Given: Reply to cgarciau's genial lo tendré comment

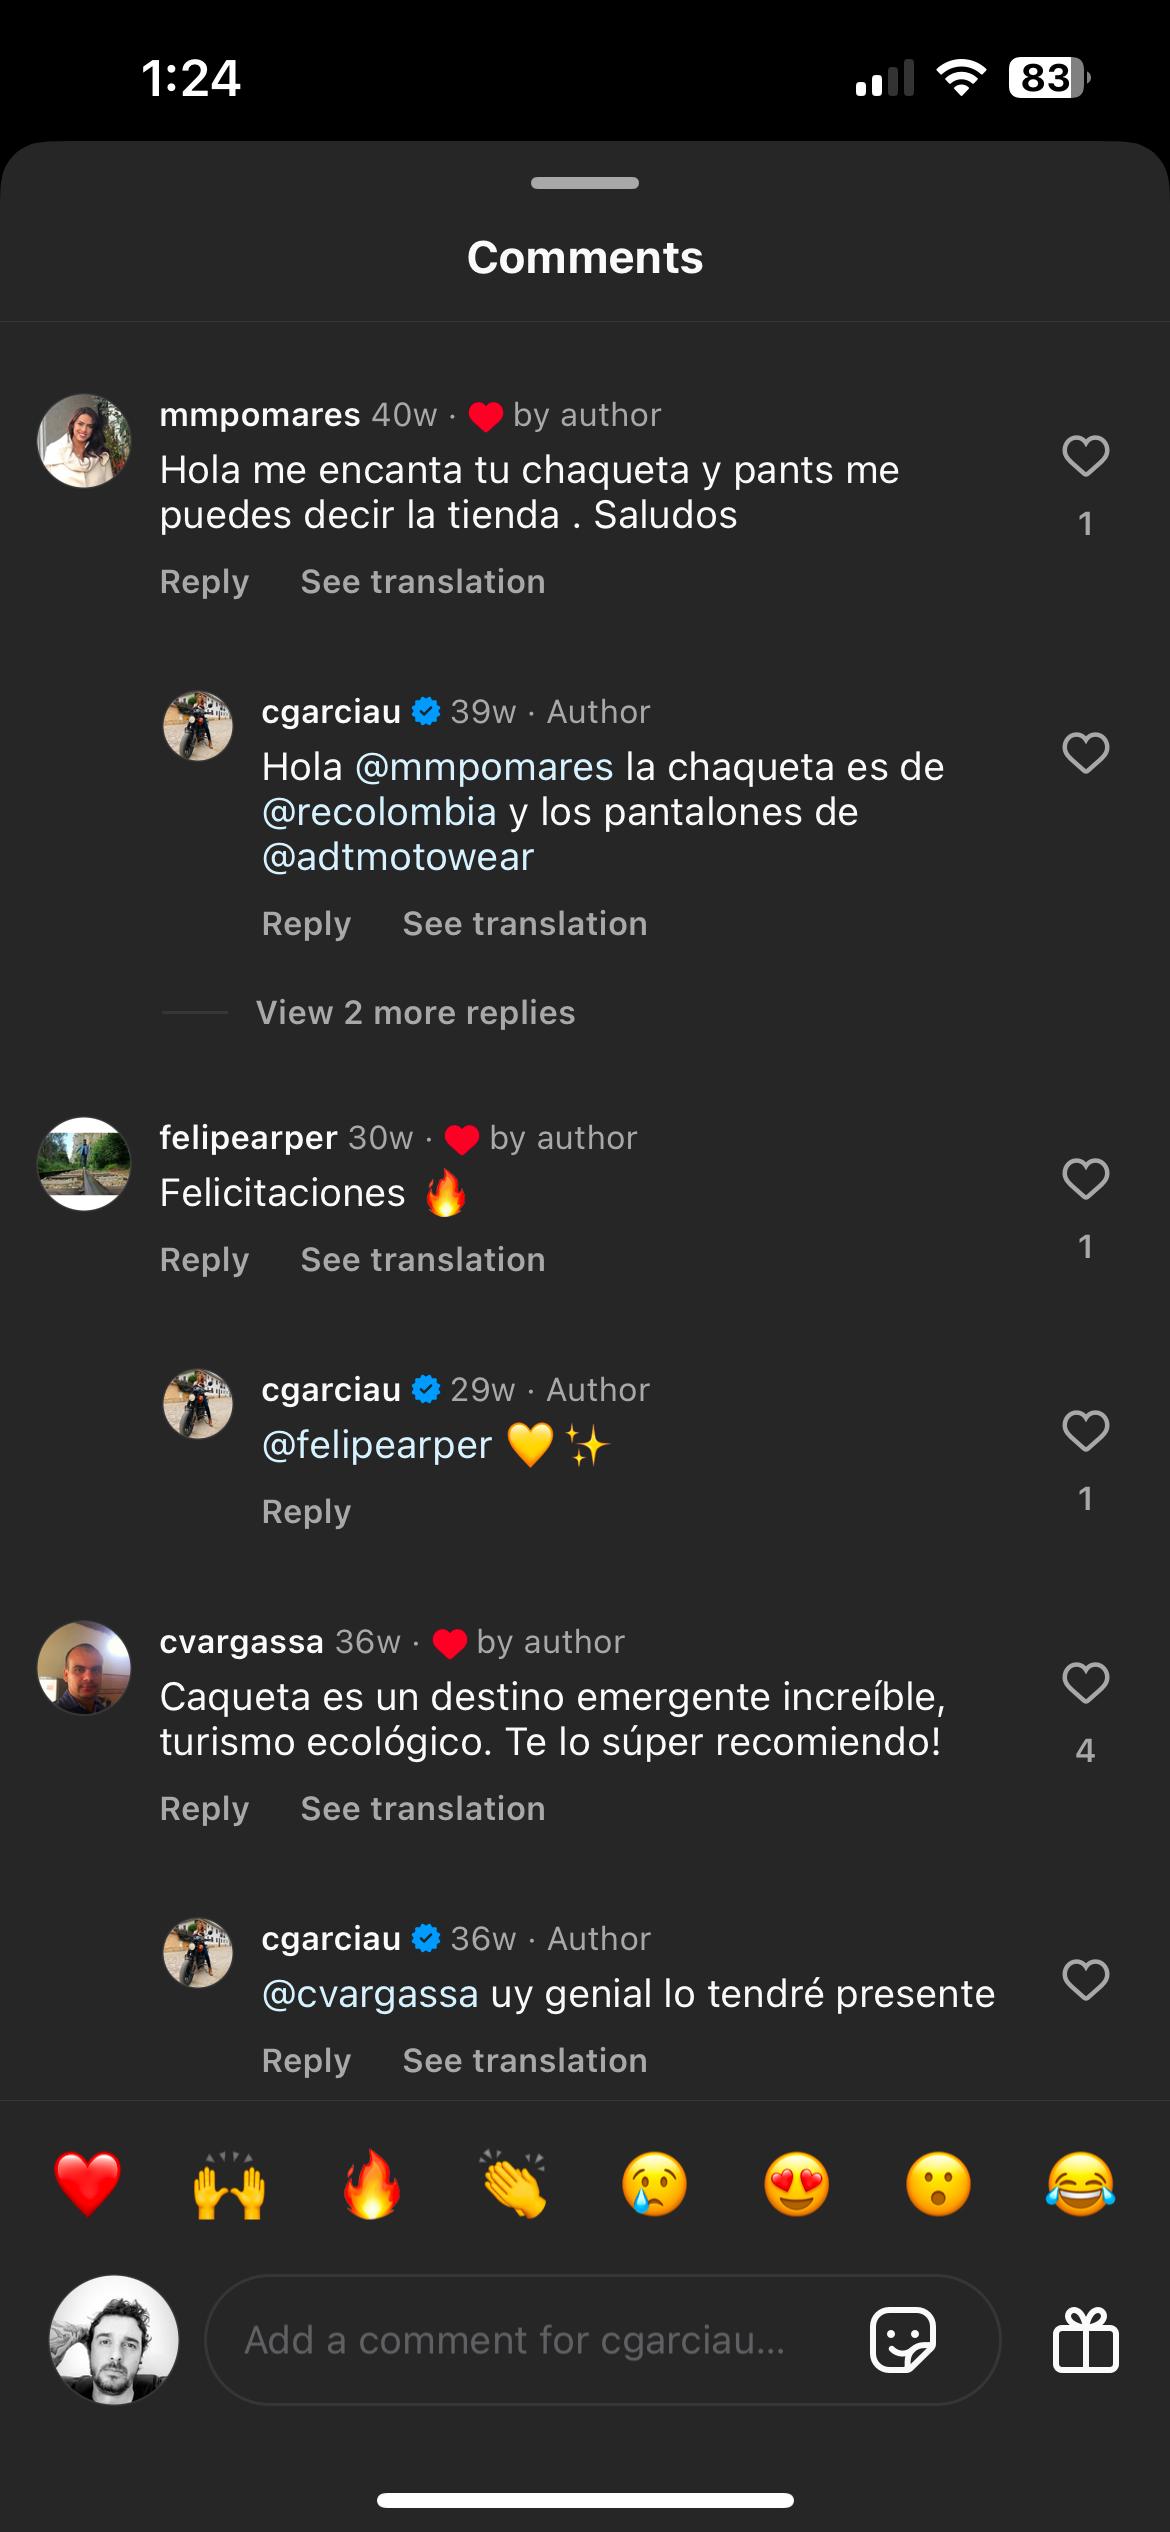Looking at the screenshot, I should coord(306,2061).
